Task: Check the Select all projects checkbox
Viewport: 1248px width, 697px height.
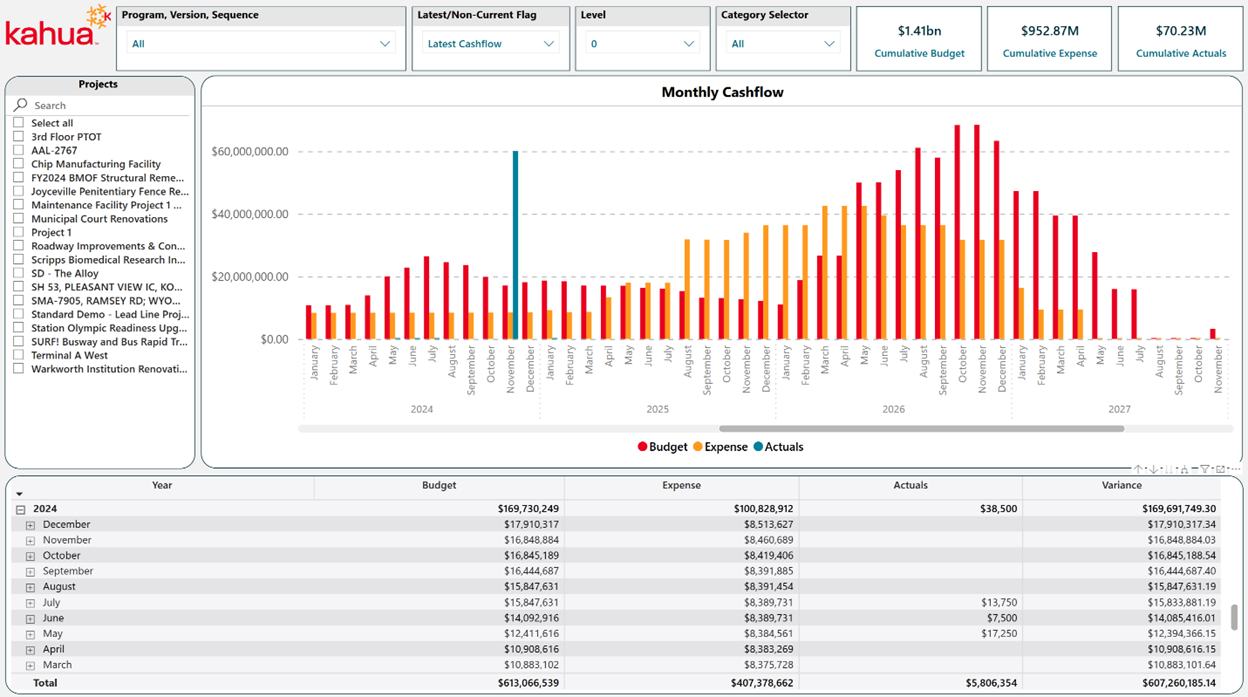Action: [x=18, y=123]
